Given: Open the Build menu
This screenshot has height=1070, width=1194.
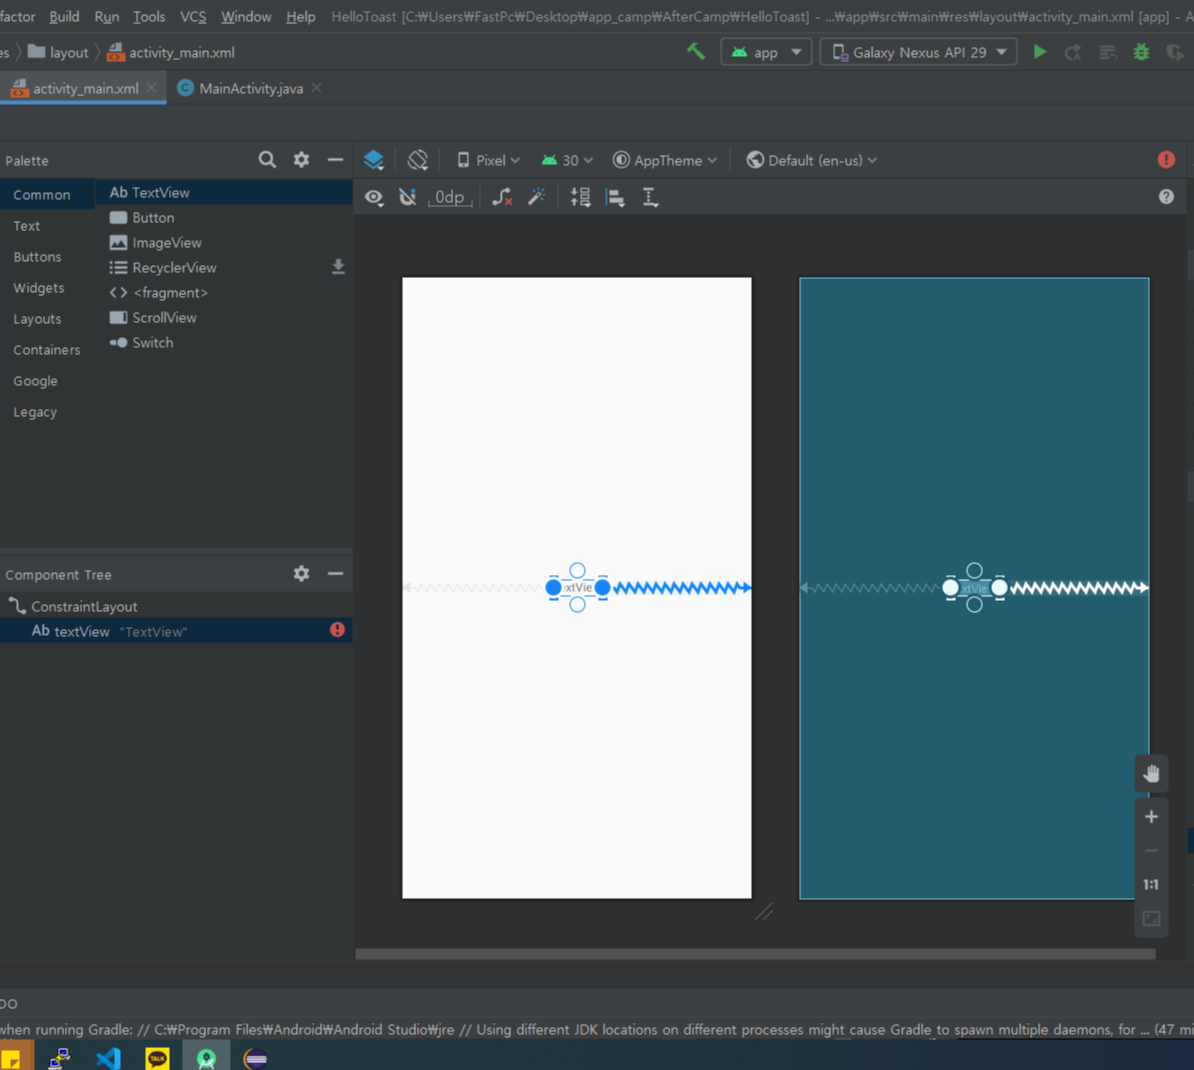Looking at the screenshot, I should pos(64,16).
